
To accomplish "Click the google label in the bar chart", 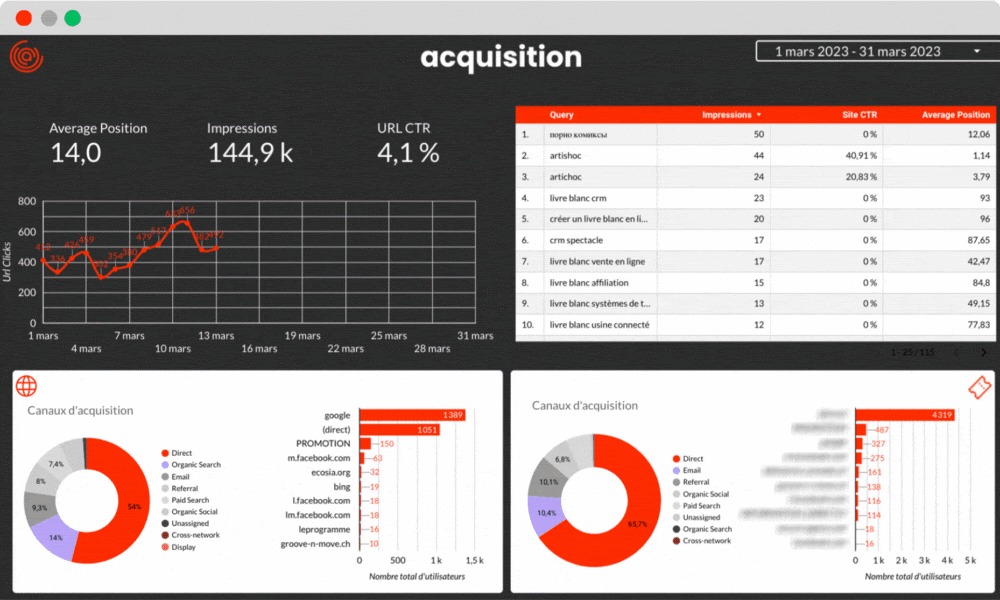I will point(337,413).
